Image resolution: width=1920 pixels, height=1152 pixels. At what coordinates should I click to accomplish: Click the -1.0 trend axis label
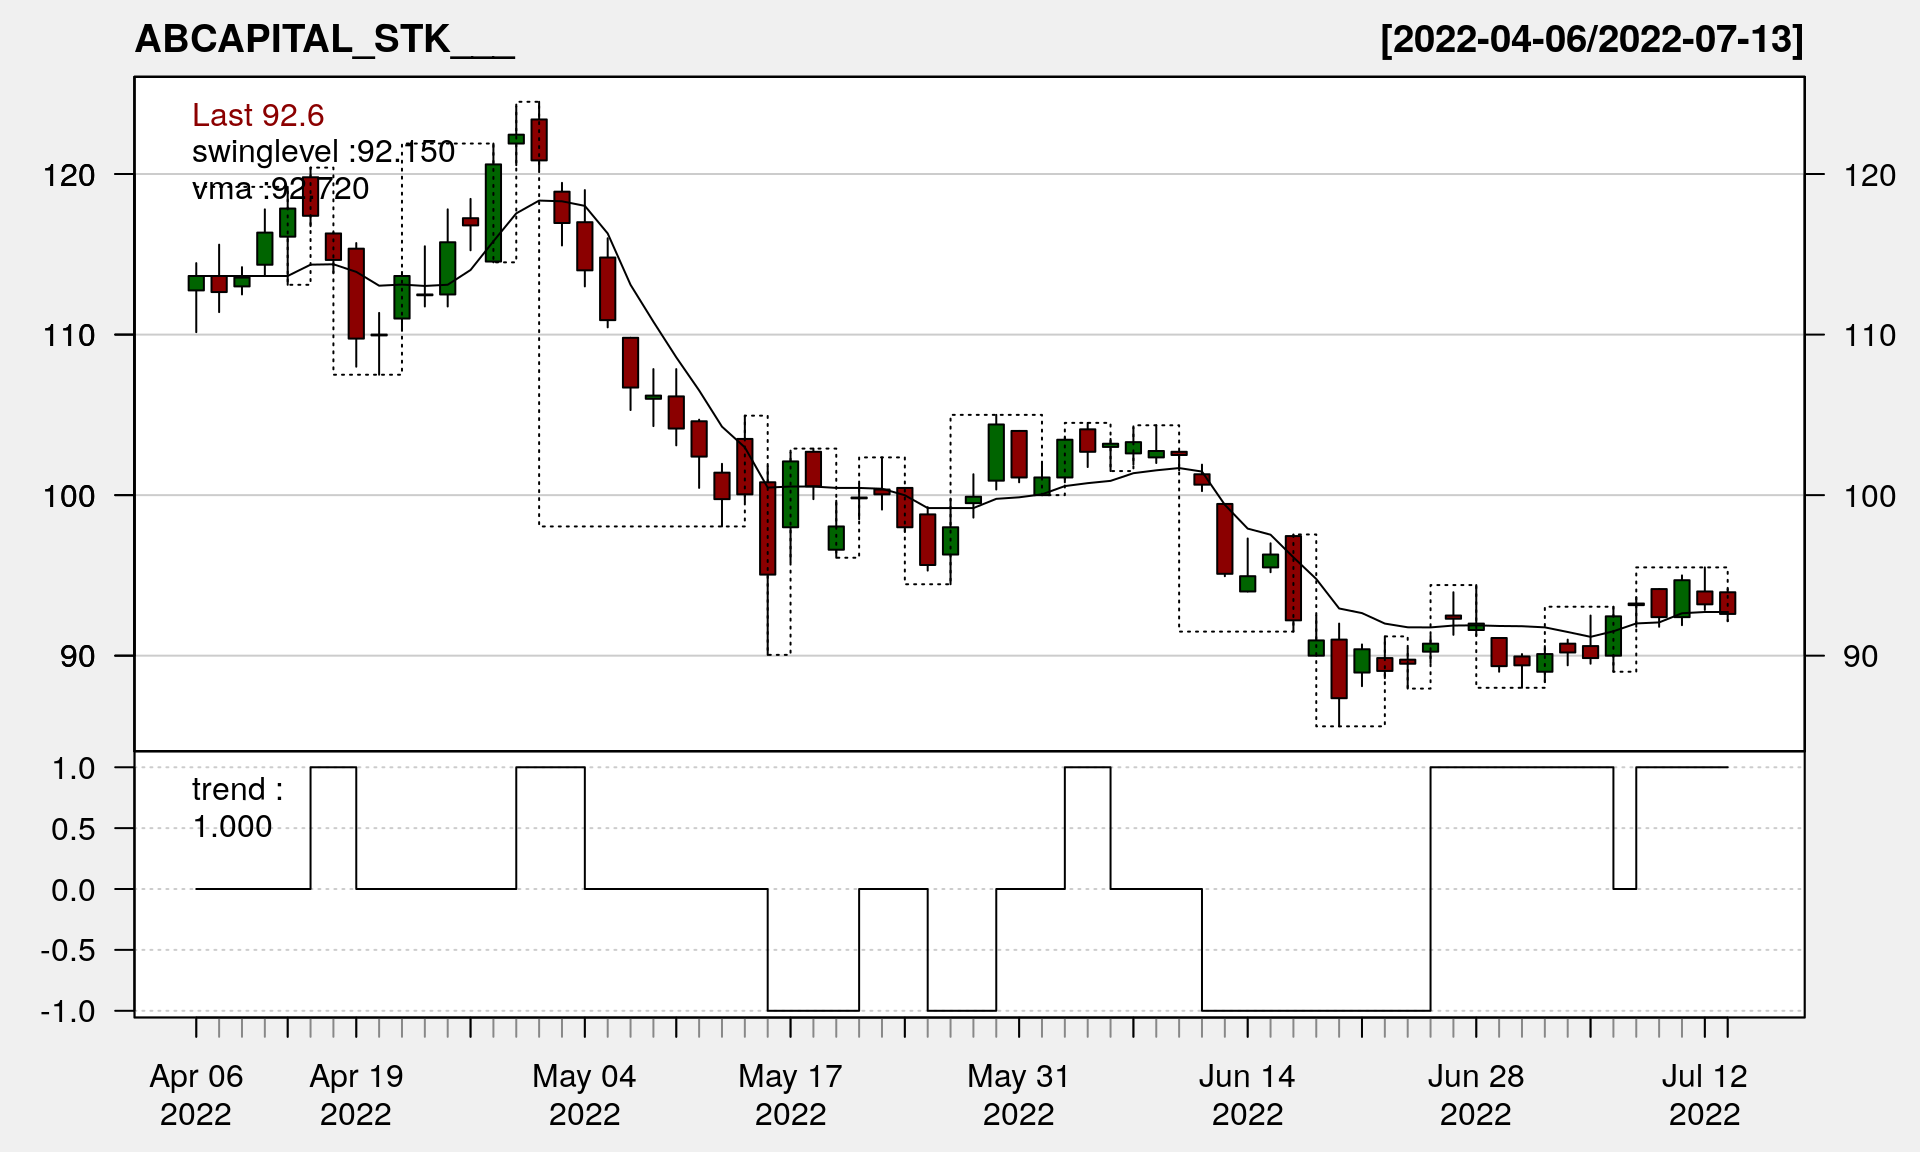(x=68, y=1012)
